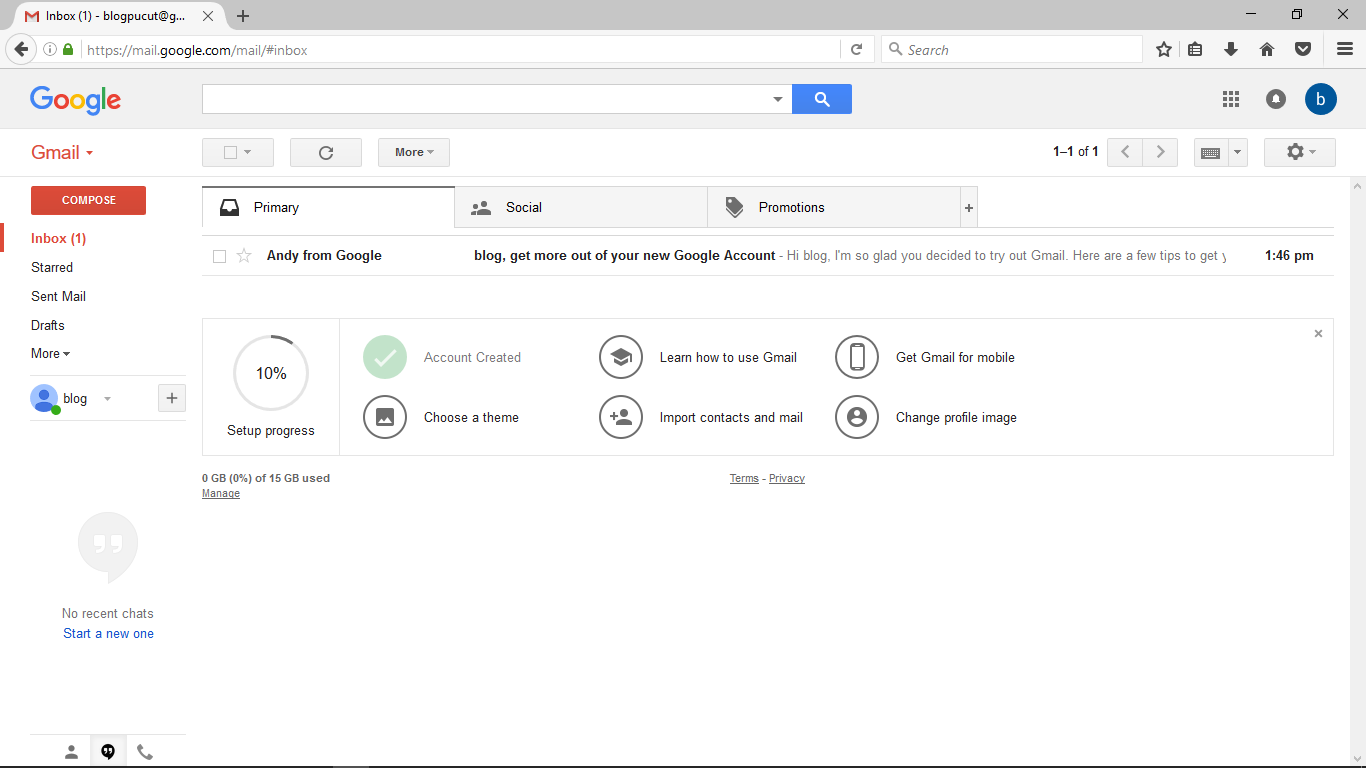
Task: Toggle the select-all checkbox in toolbar
Action: (230, 153)
